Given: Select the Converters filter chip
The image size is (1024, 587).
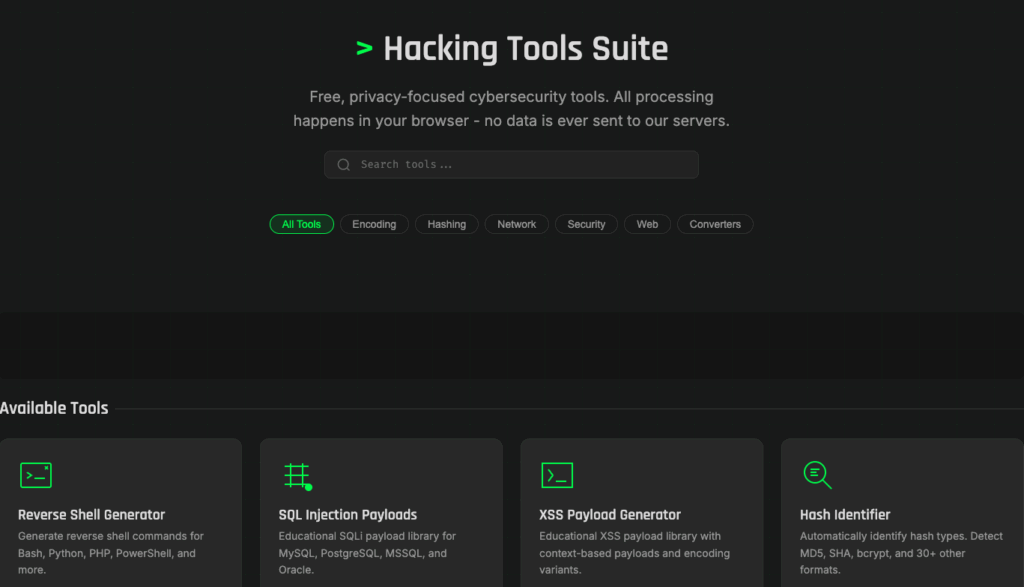Looking at the screenshot, I should [x=715, y=224].
